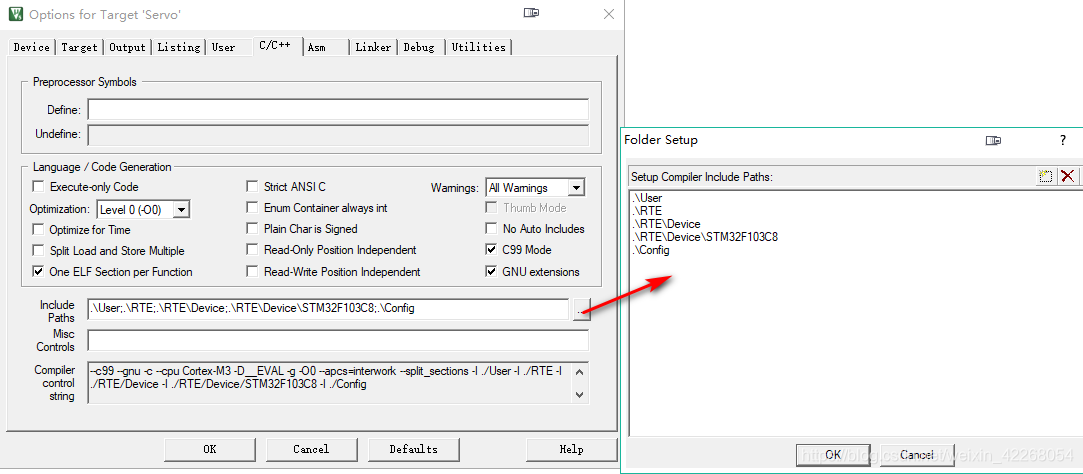Open the Optimization level dropdown
The width and height of the screenshot is (1083, 474).
[181, 209]
